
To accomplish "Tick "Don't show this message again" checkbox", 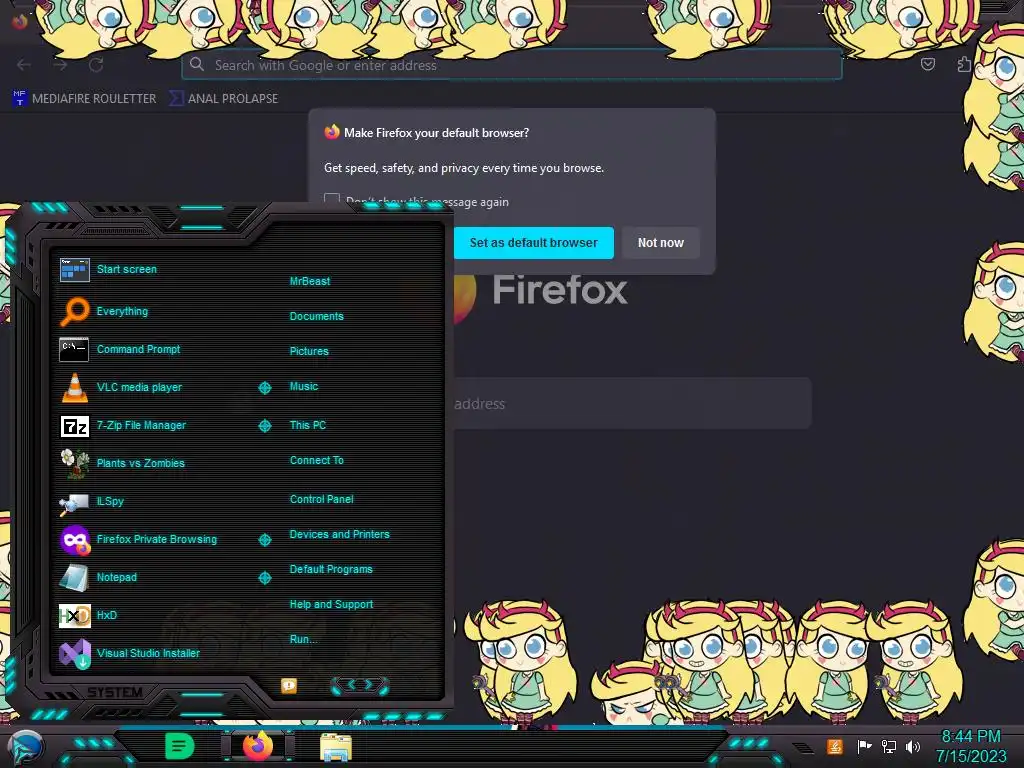I will click(332, 200).
